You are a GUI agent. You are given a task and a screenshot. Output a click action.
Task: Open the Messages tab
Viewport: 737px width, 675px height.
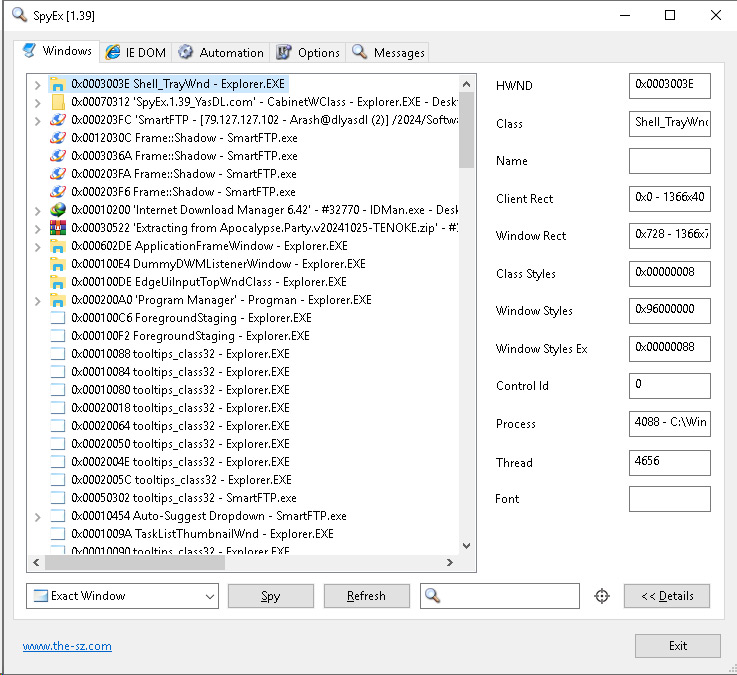(388, 52)
